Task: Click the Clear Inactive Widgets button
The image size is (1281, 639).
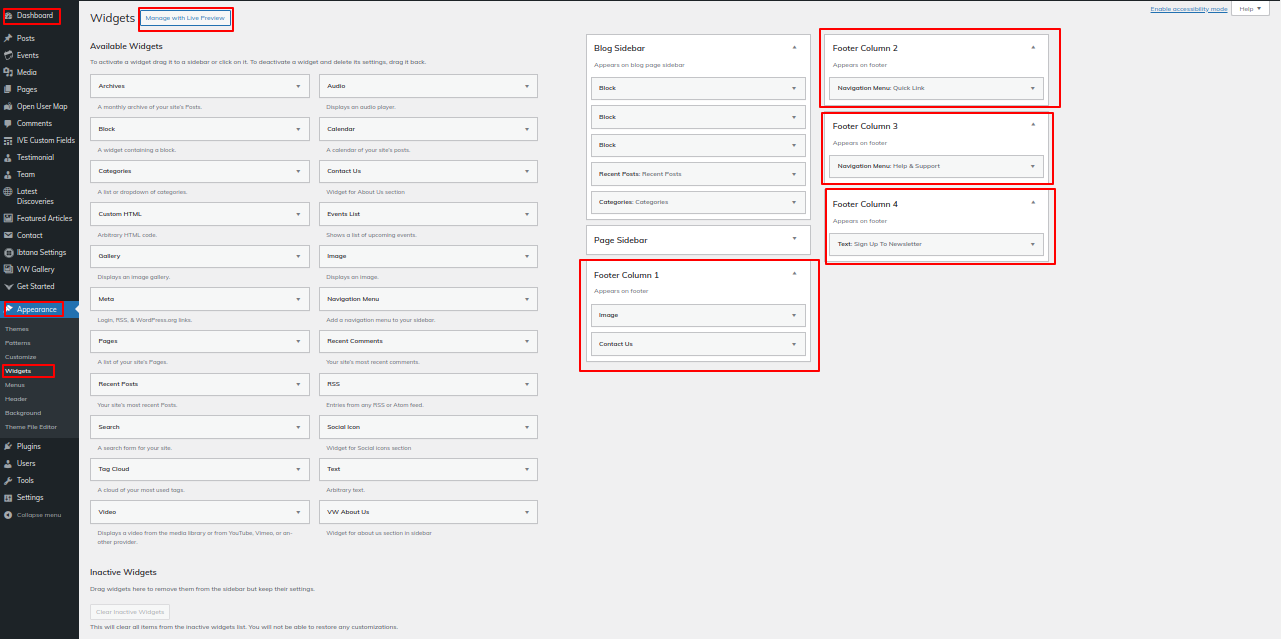Action: pyautogui.click(x=130, y=611)
